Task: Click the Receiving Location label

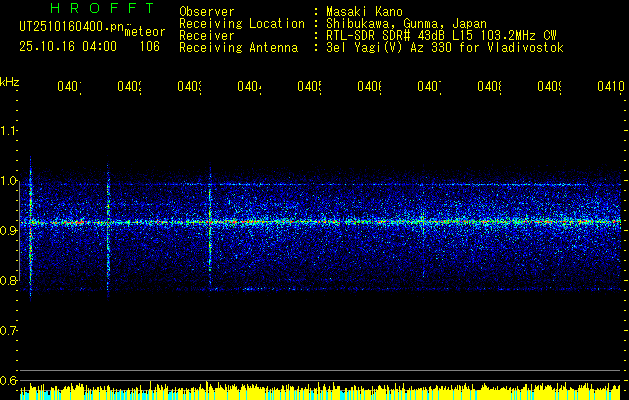Action: coord(242,24)
